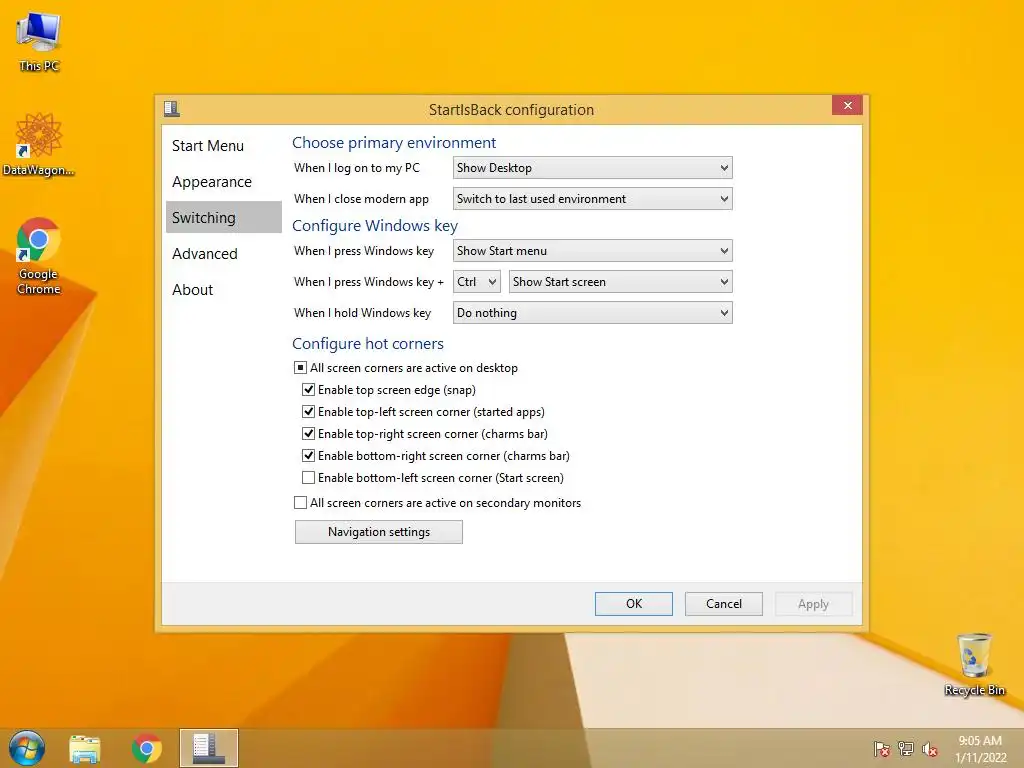Open the 'When I log on to my PC' dropdown
Screen dimensions: 1024x768
coord(592,168)
